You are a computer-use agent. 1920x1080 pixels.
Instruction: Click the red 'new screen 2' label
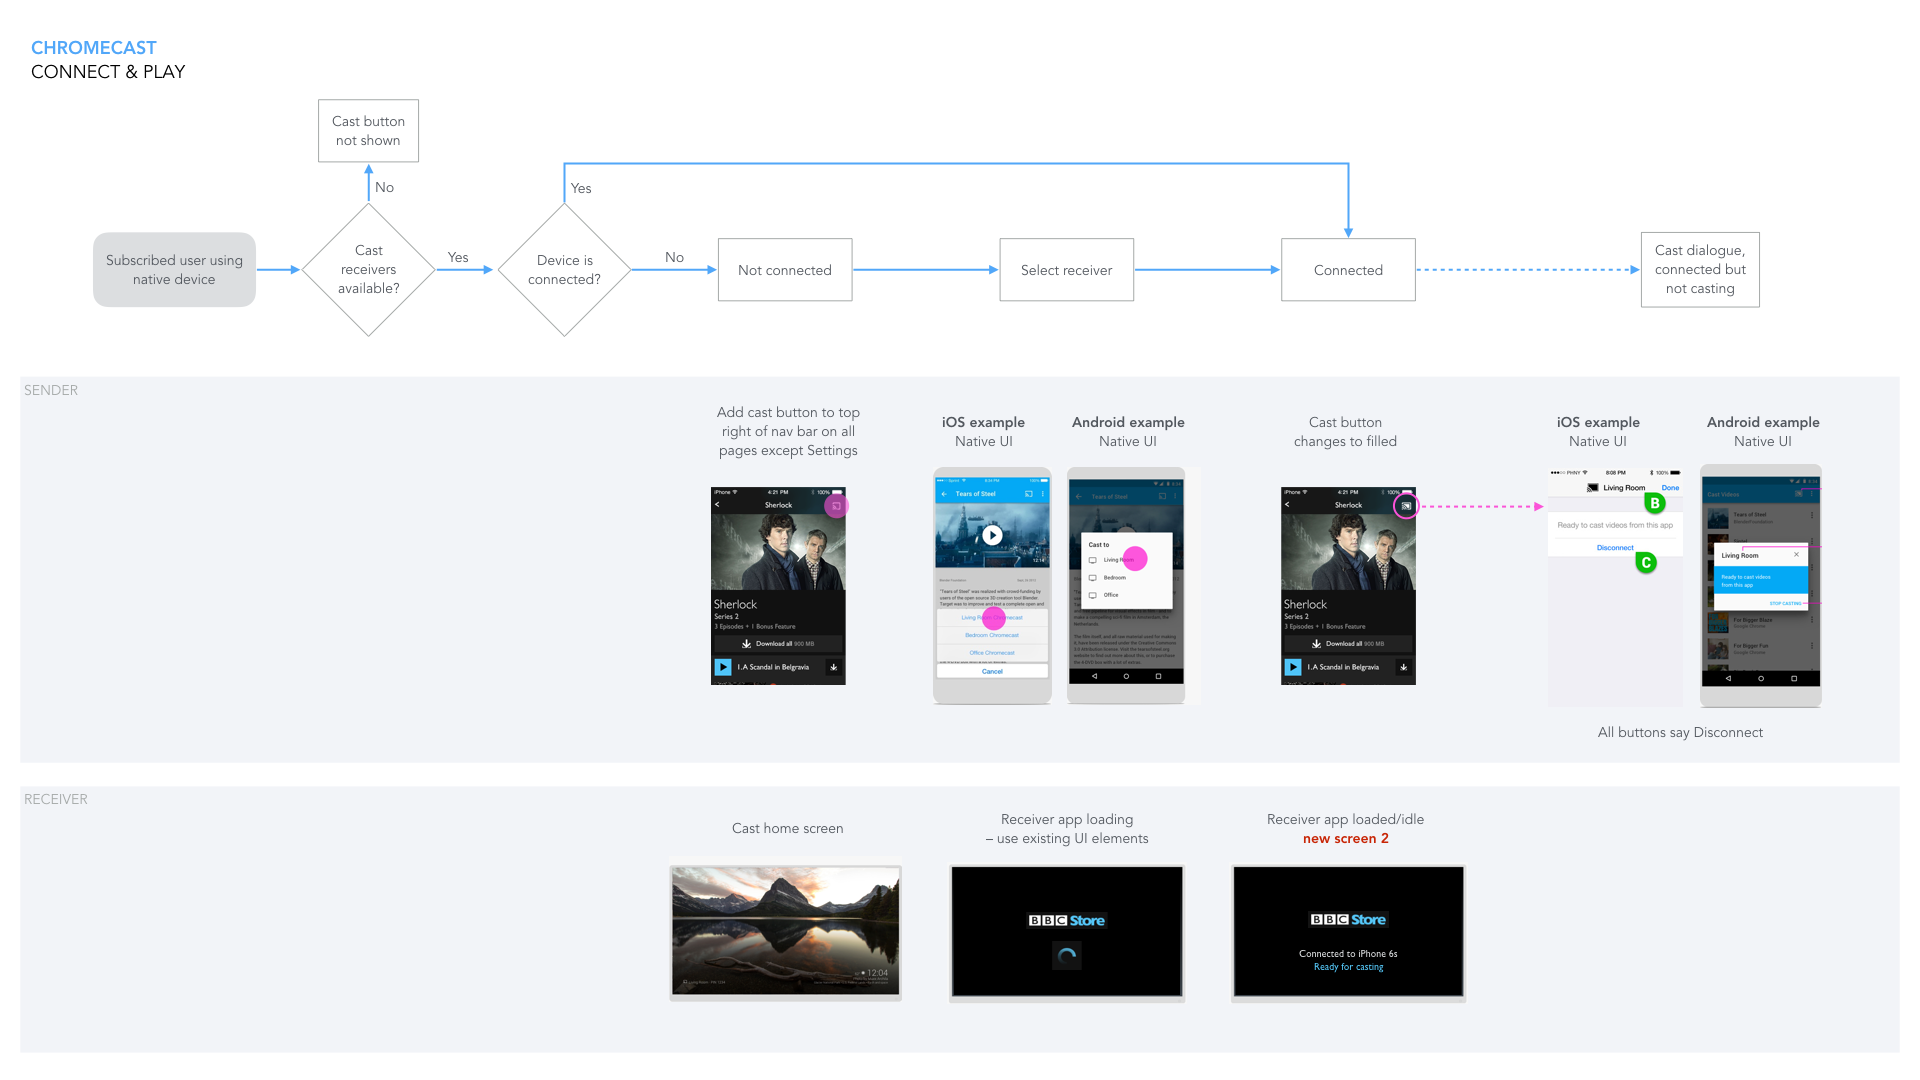click(1345, 839)
